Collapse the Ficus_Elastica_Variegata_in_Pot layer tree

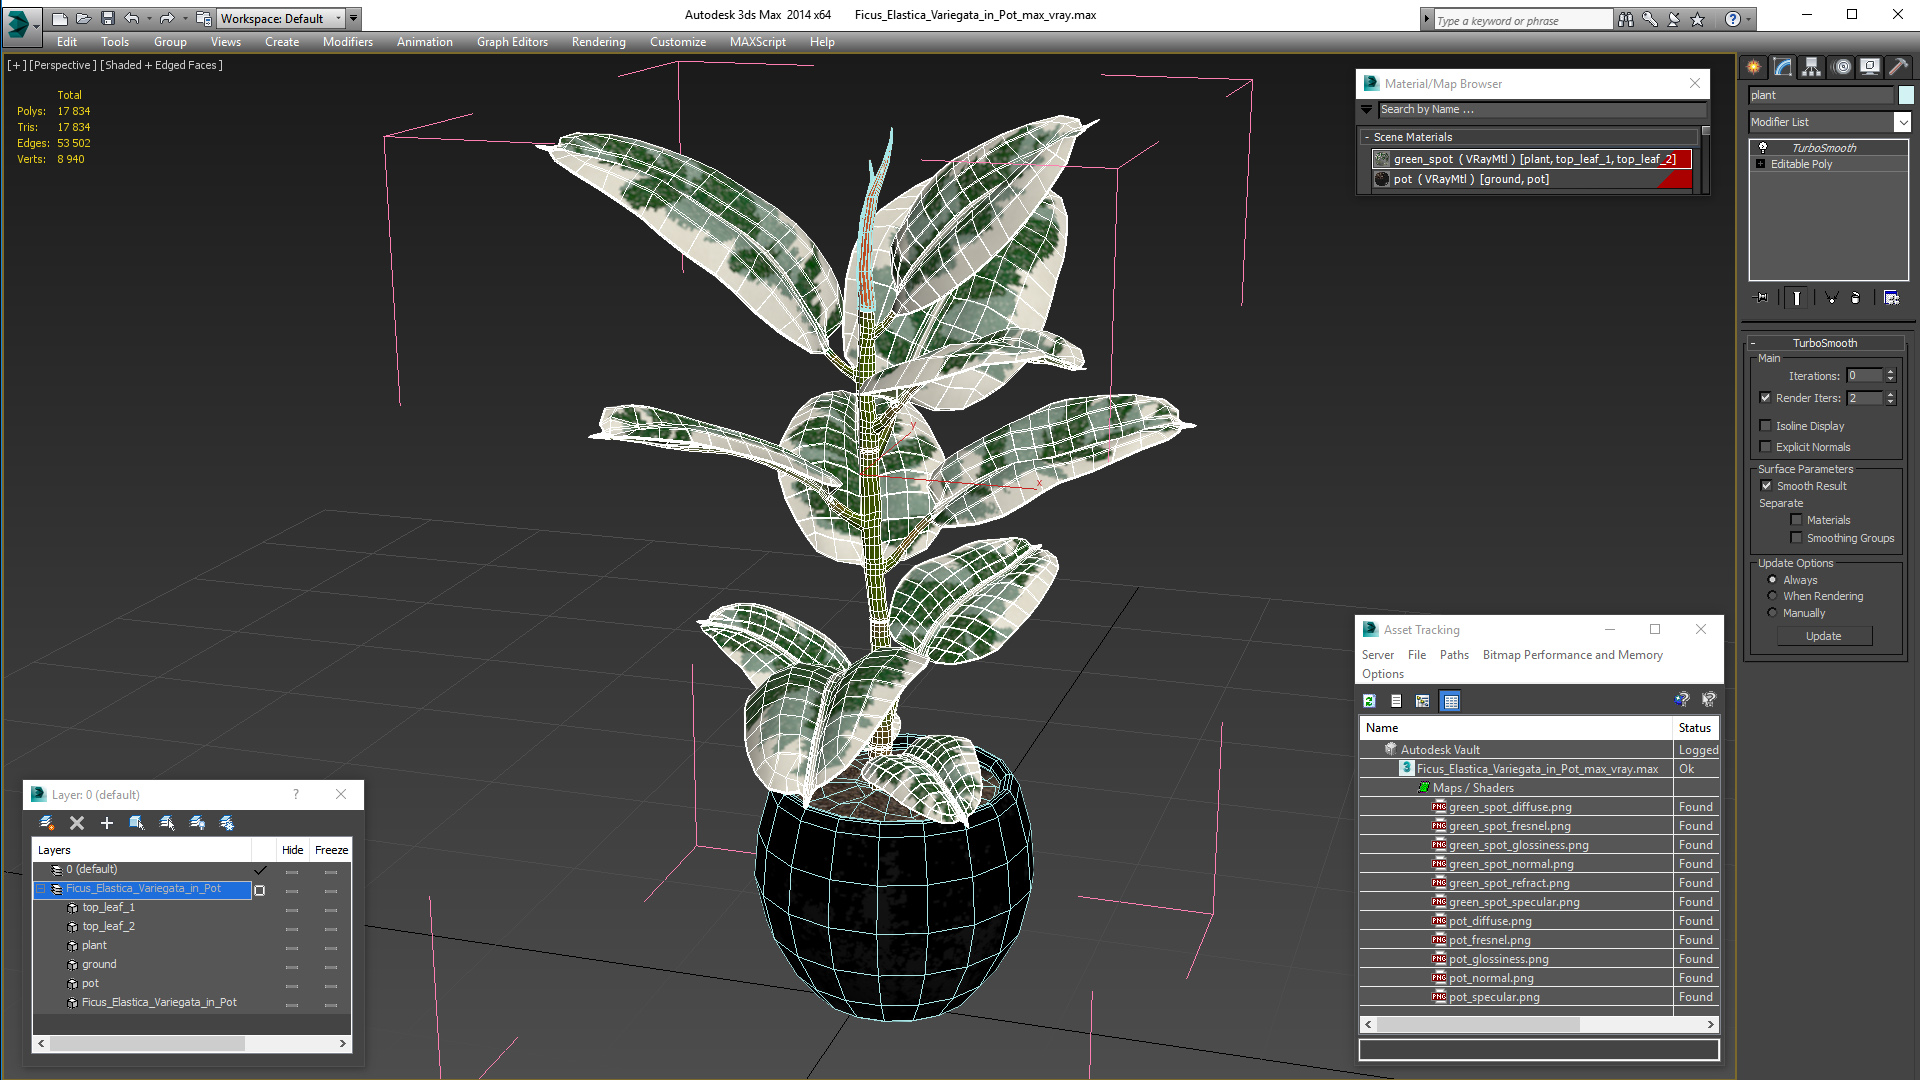41,889
